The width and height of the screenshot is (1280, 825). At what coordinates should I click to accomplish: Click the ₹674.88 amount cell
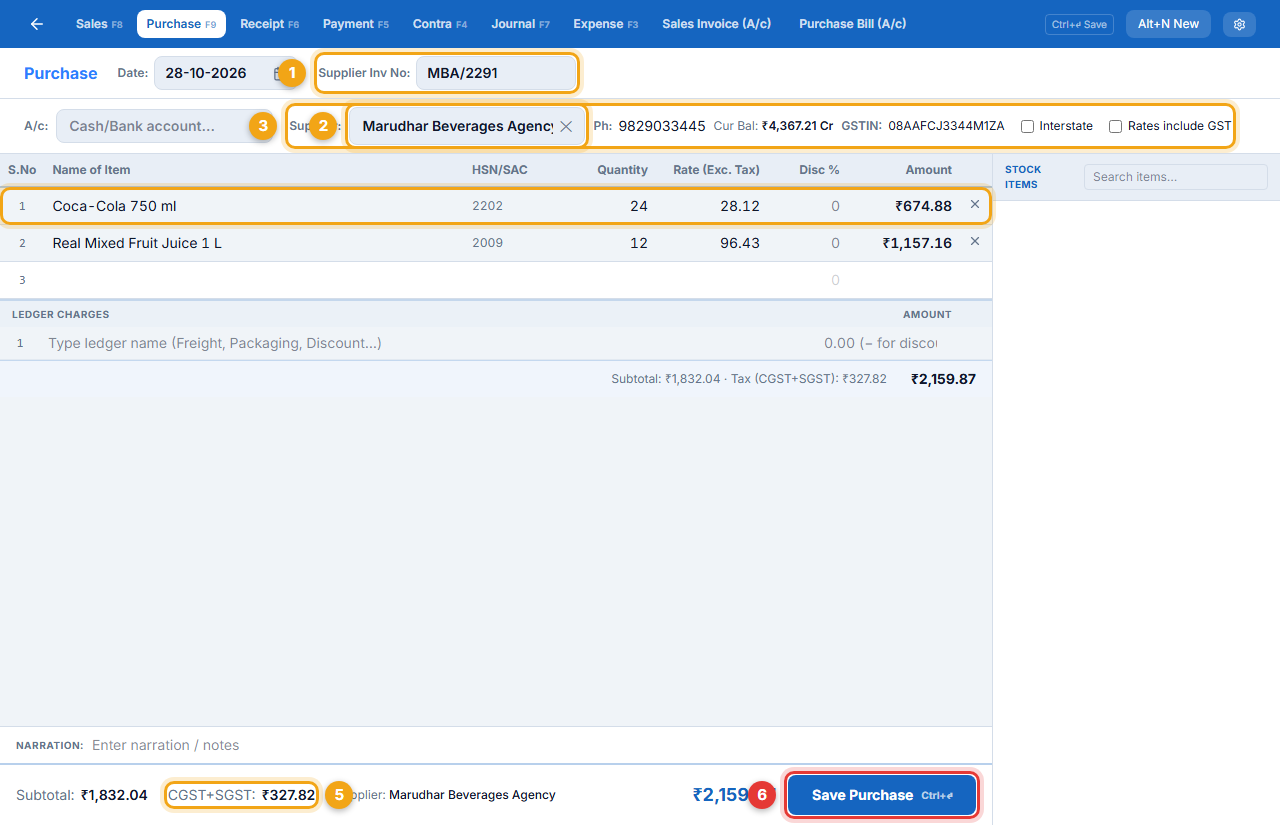[x=923, y=206]
